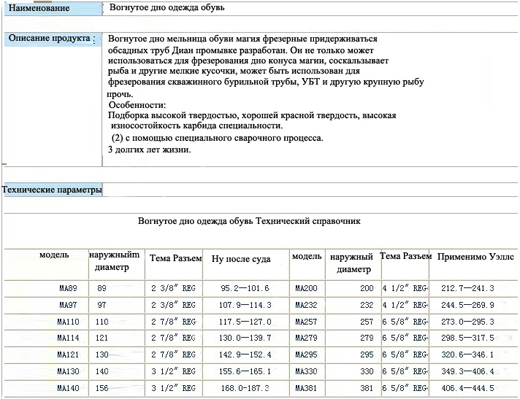Select the Ну после суда column header
This screenshot has height=399, width=520.
pos(241,259)
